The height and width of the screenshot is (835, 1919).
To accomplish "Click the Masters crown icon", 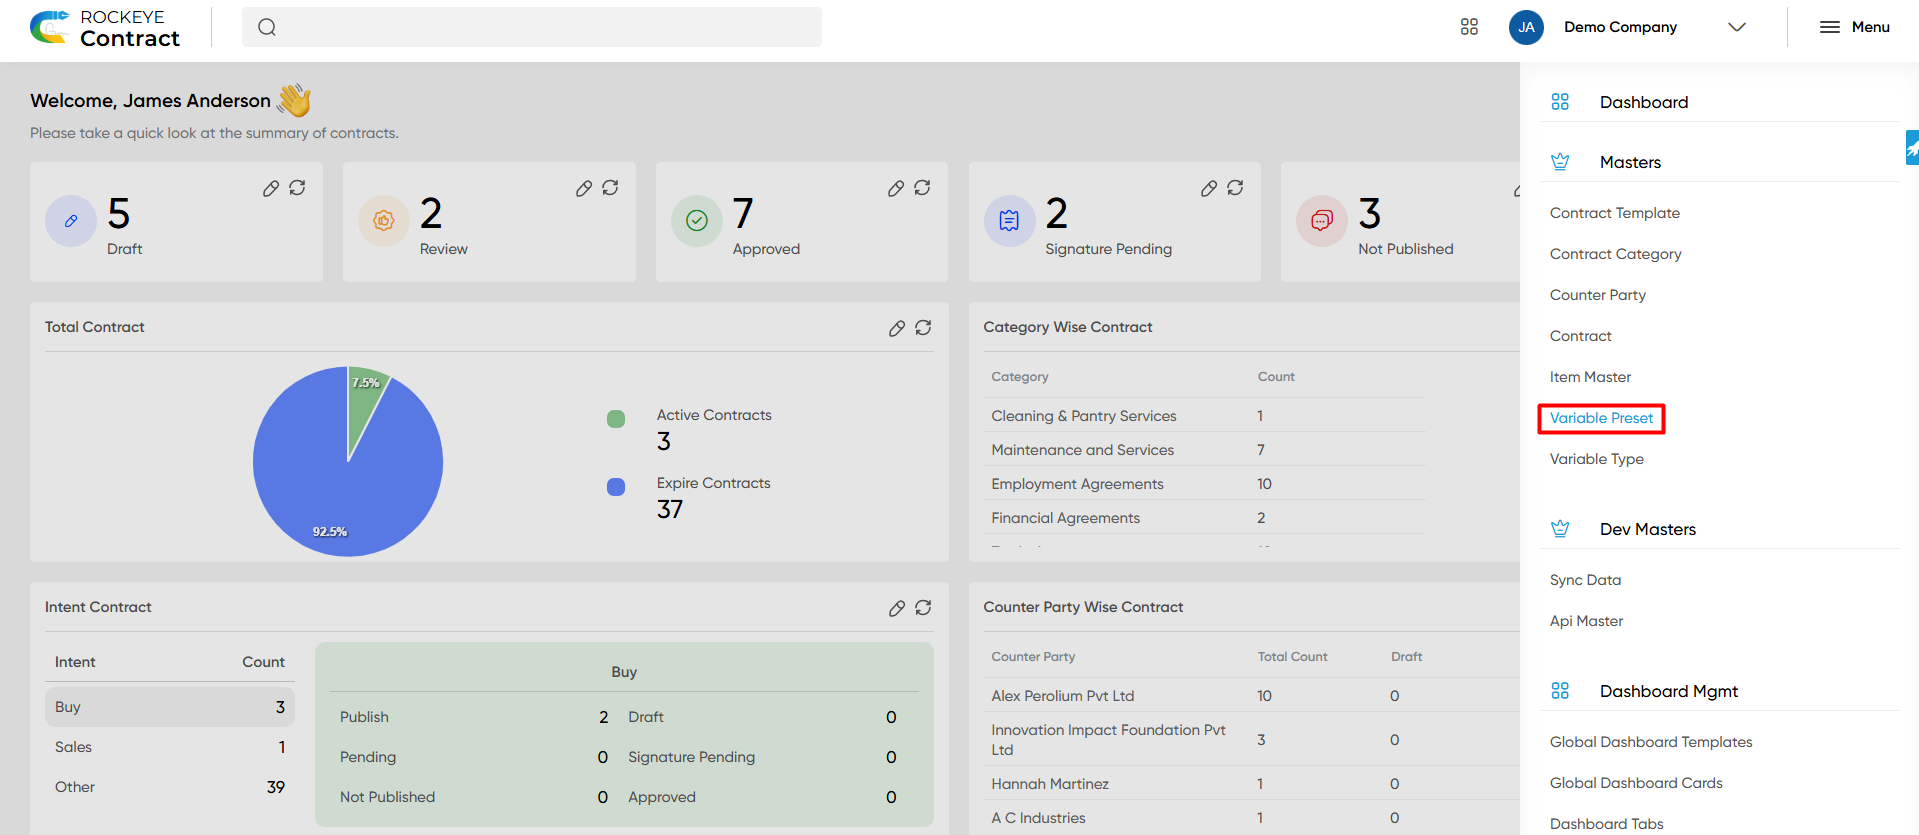I will click(x=1560, y=162).
